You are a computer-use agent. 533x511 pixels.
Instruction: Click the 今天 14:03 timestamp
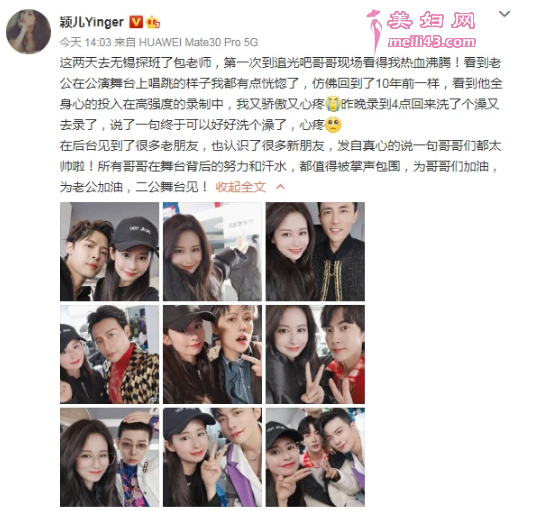86,42
